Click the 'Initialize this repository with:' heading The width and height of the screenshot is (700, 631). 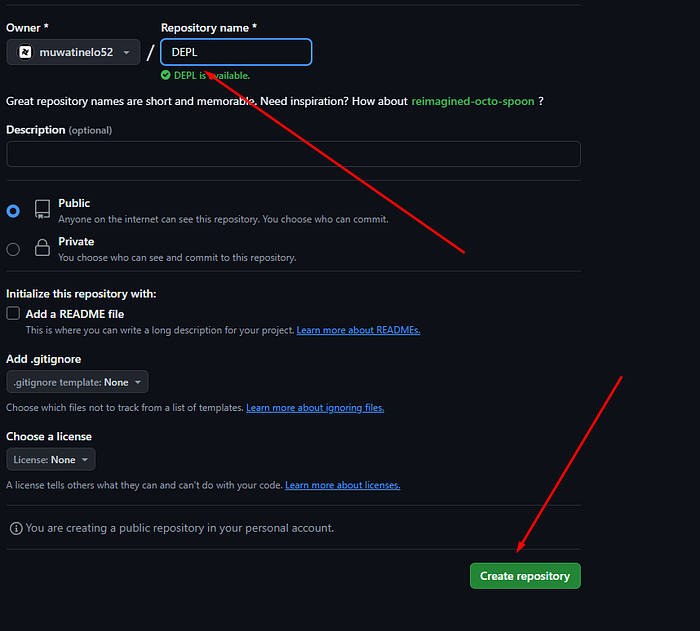pos(81,294)
